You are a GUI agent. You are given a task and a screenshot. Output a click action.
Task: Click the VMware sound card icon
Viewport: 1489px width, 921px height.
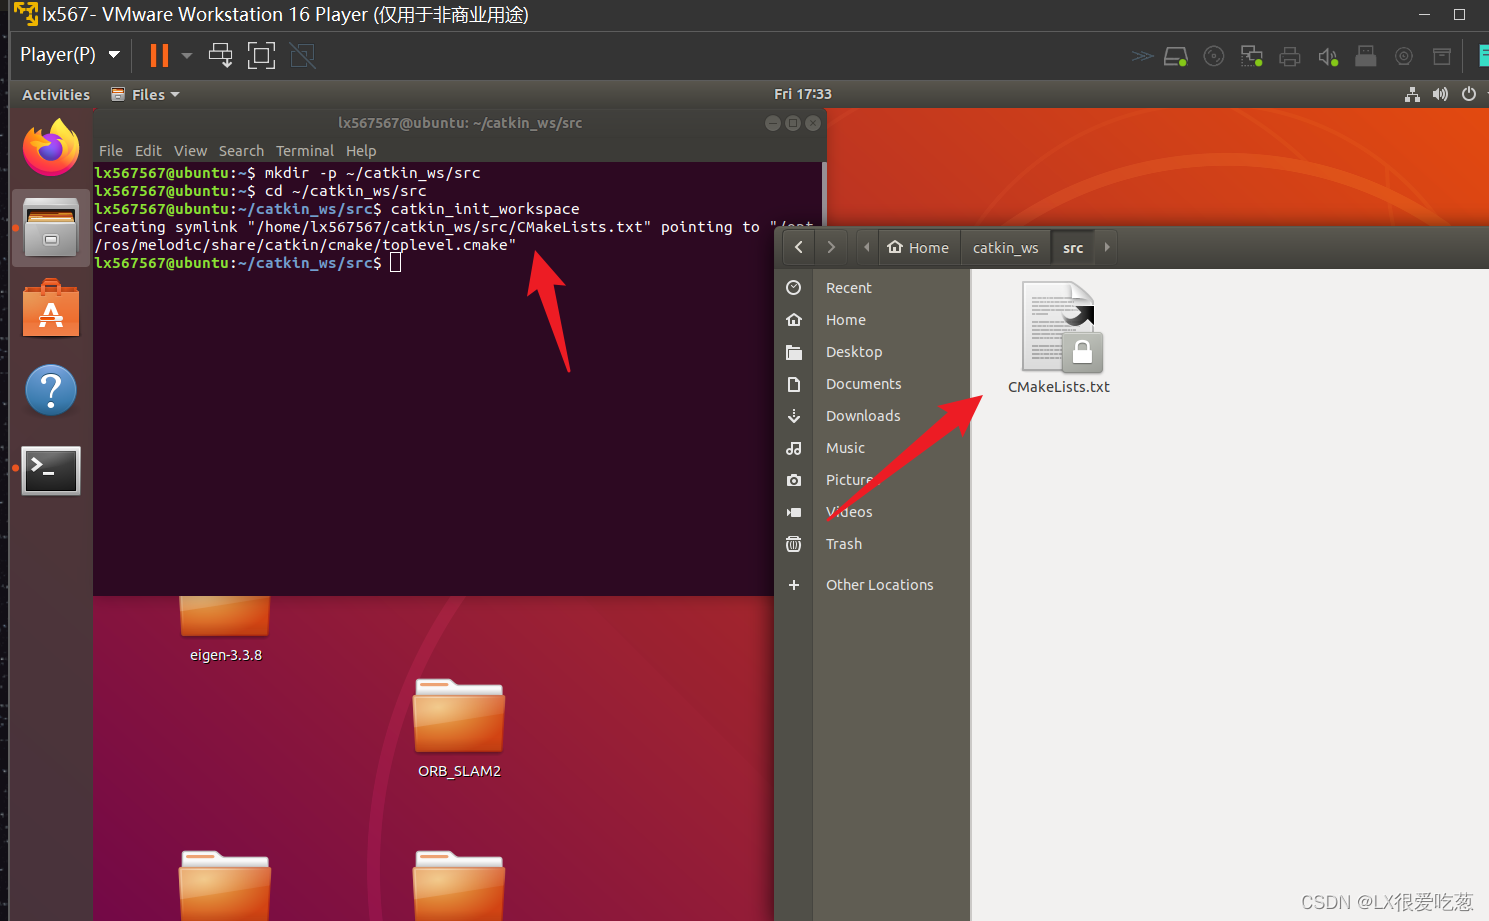pos(1328,57)
